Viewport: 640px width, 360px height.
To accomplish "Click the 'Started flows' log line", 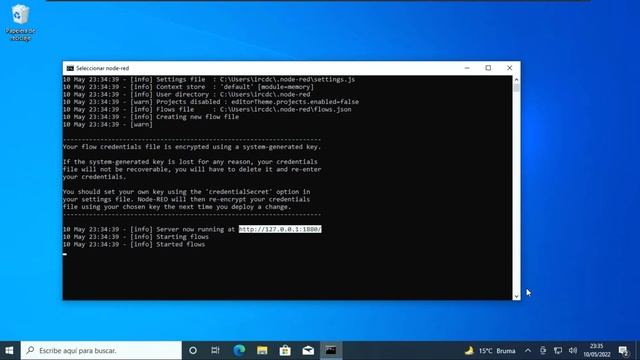I will point(134,244).
